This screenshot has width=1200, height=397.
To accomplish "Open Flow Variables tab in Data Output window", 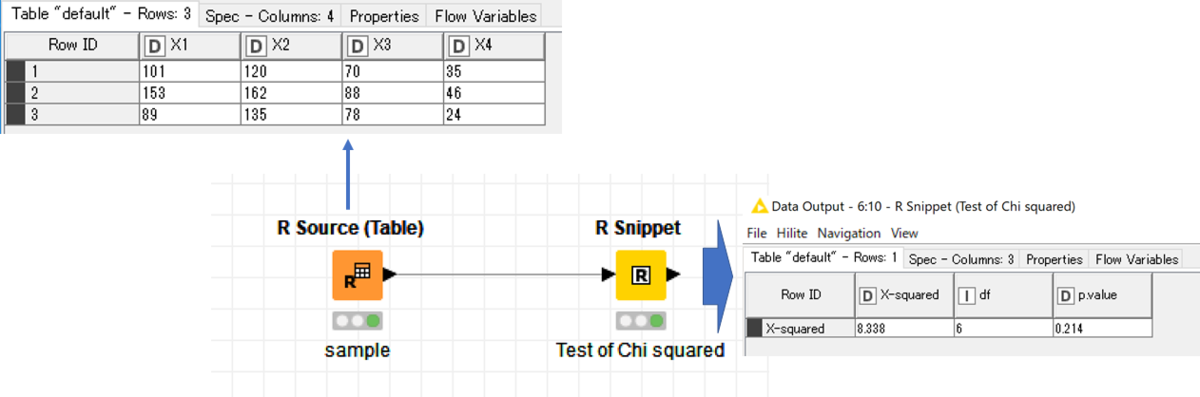I will [1137, 259].
